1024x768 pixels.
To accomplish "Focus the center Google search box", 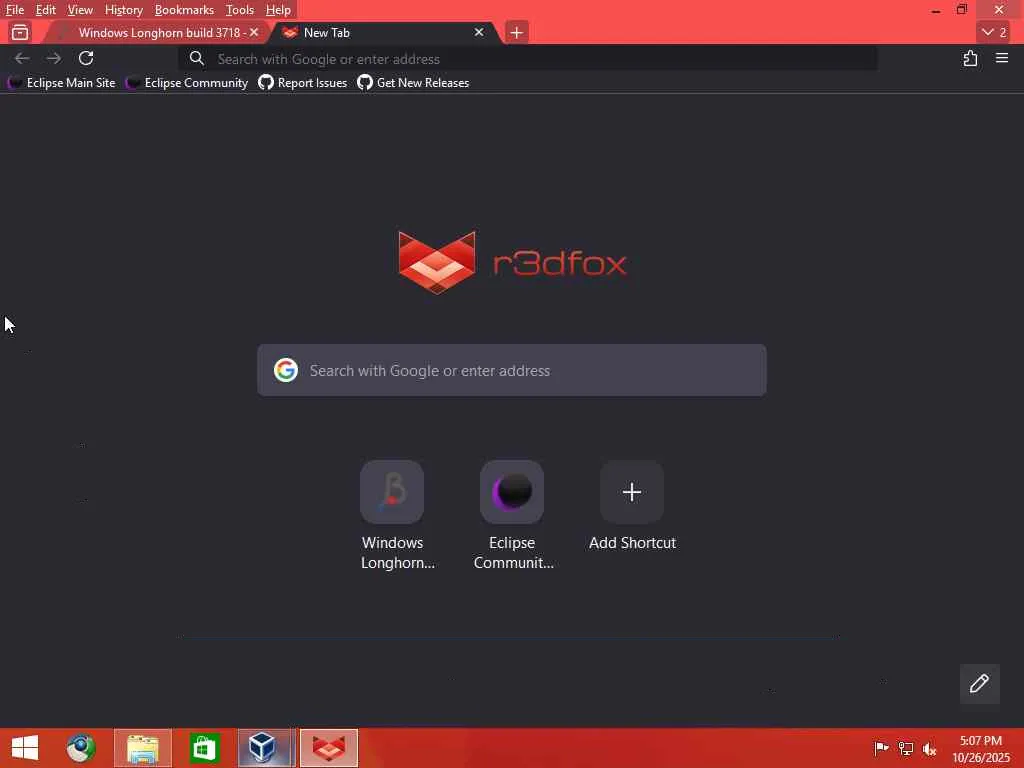I will [x=512, y=370].
